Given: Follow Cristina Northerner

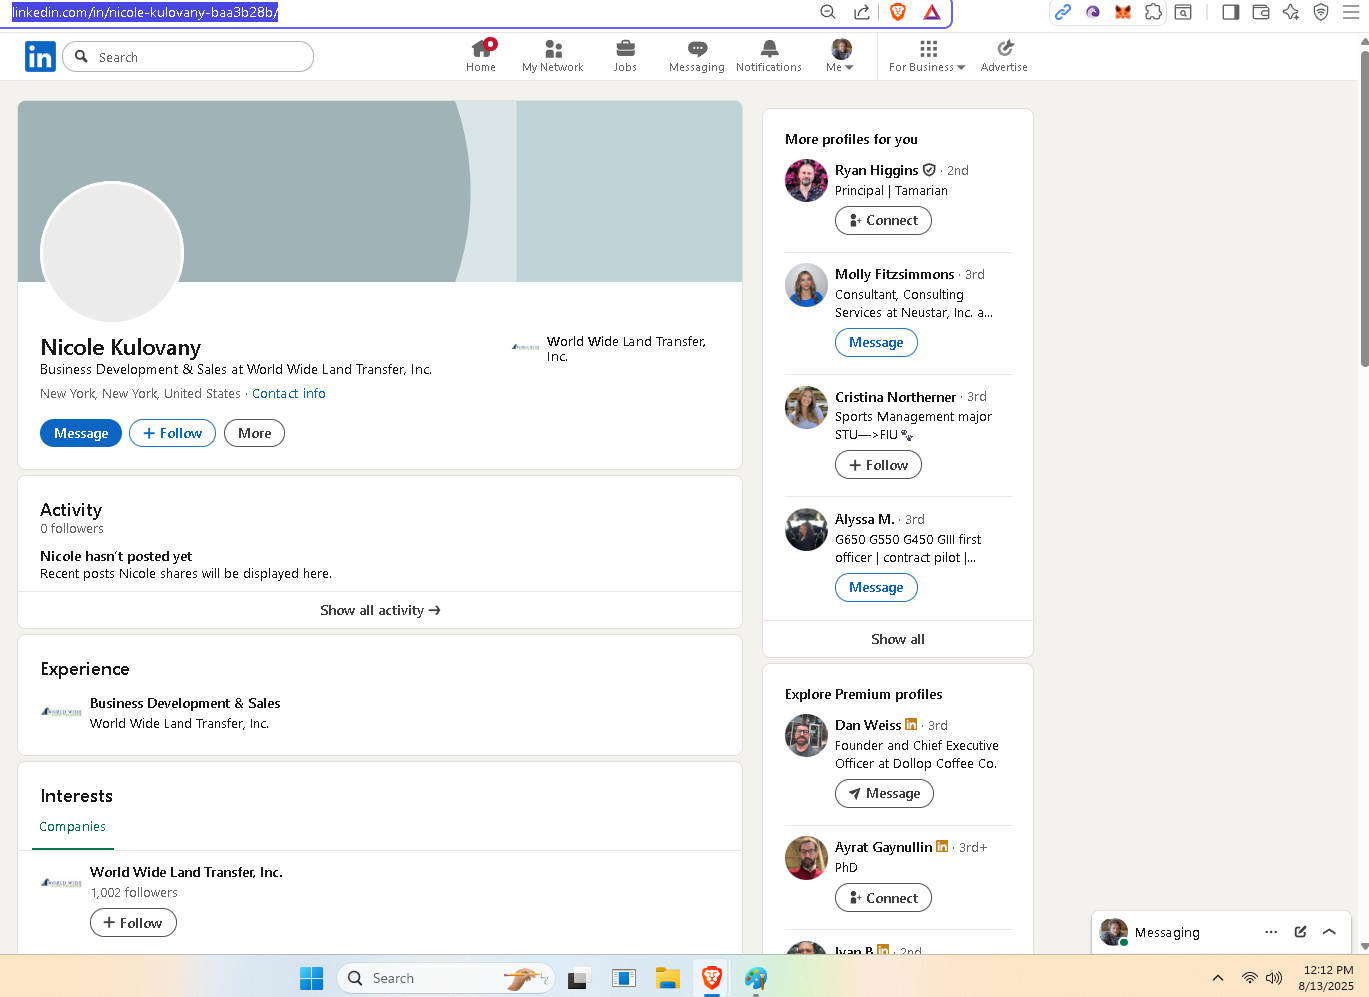Looking at the screenshot, I should point(878,465).
